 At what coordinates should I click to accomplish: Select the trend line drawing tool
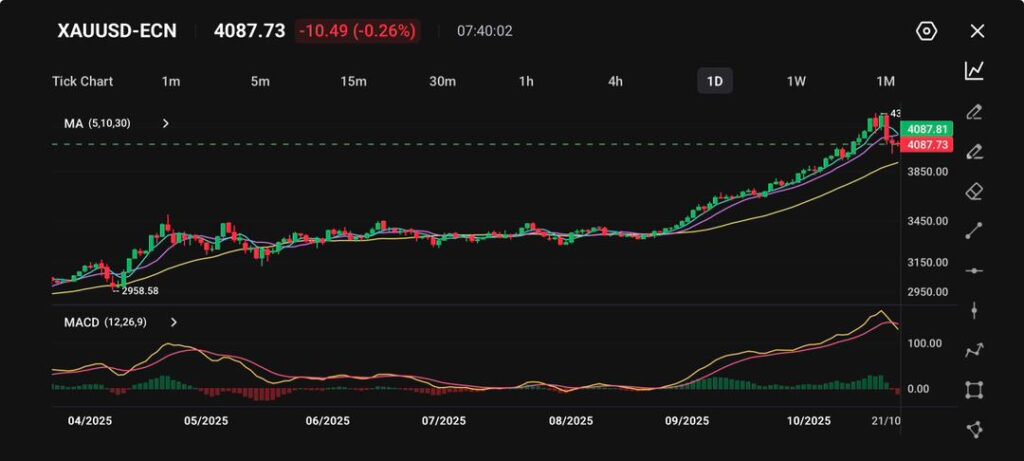click(x=975, y=231)
